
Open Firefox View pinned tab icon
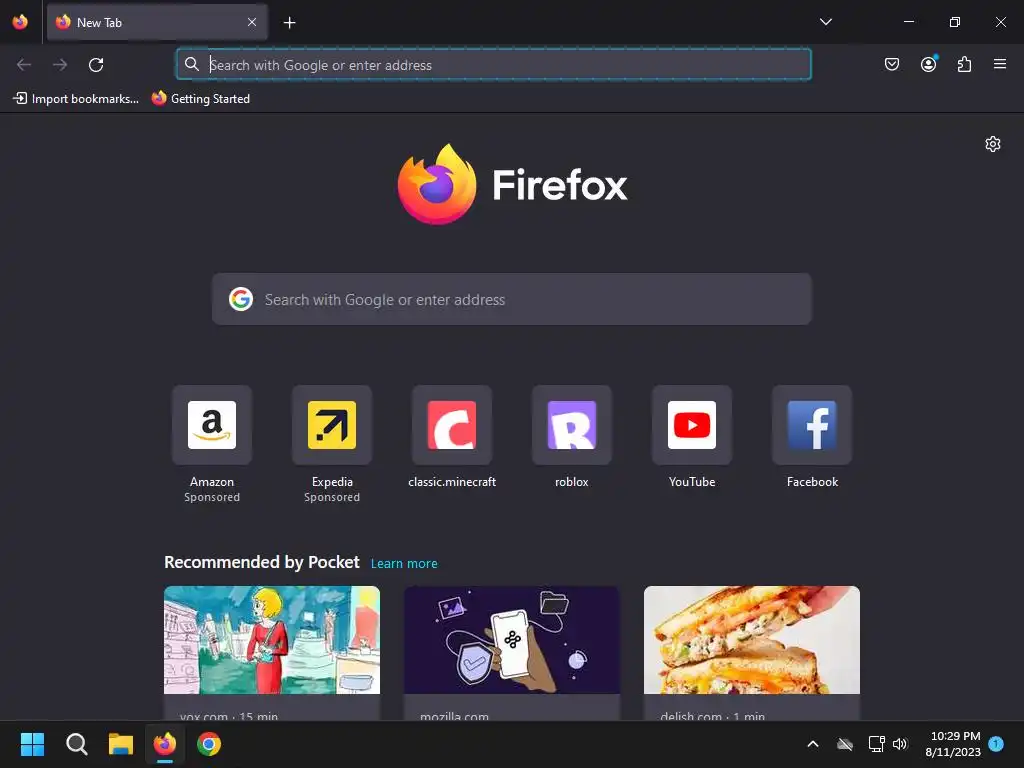[x=20, y=22]
